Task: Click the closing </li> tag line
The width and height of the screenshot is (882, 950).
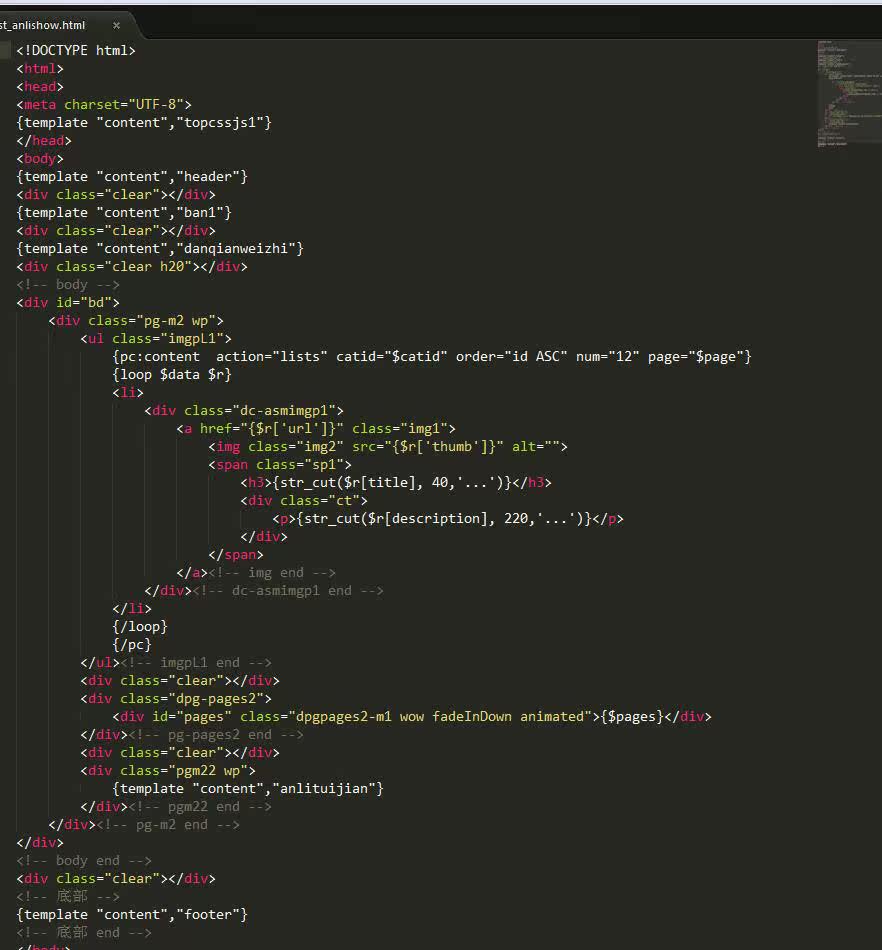Action: tap(132, 609)
